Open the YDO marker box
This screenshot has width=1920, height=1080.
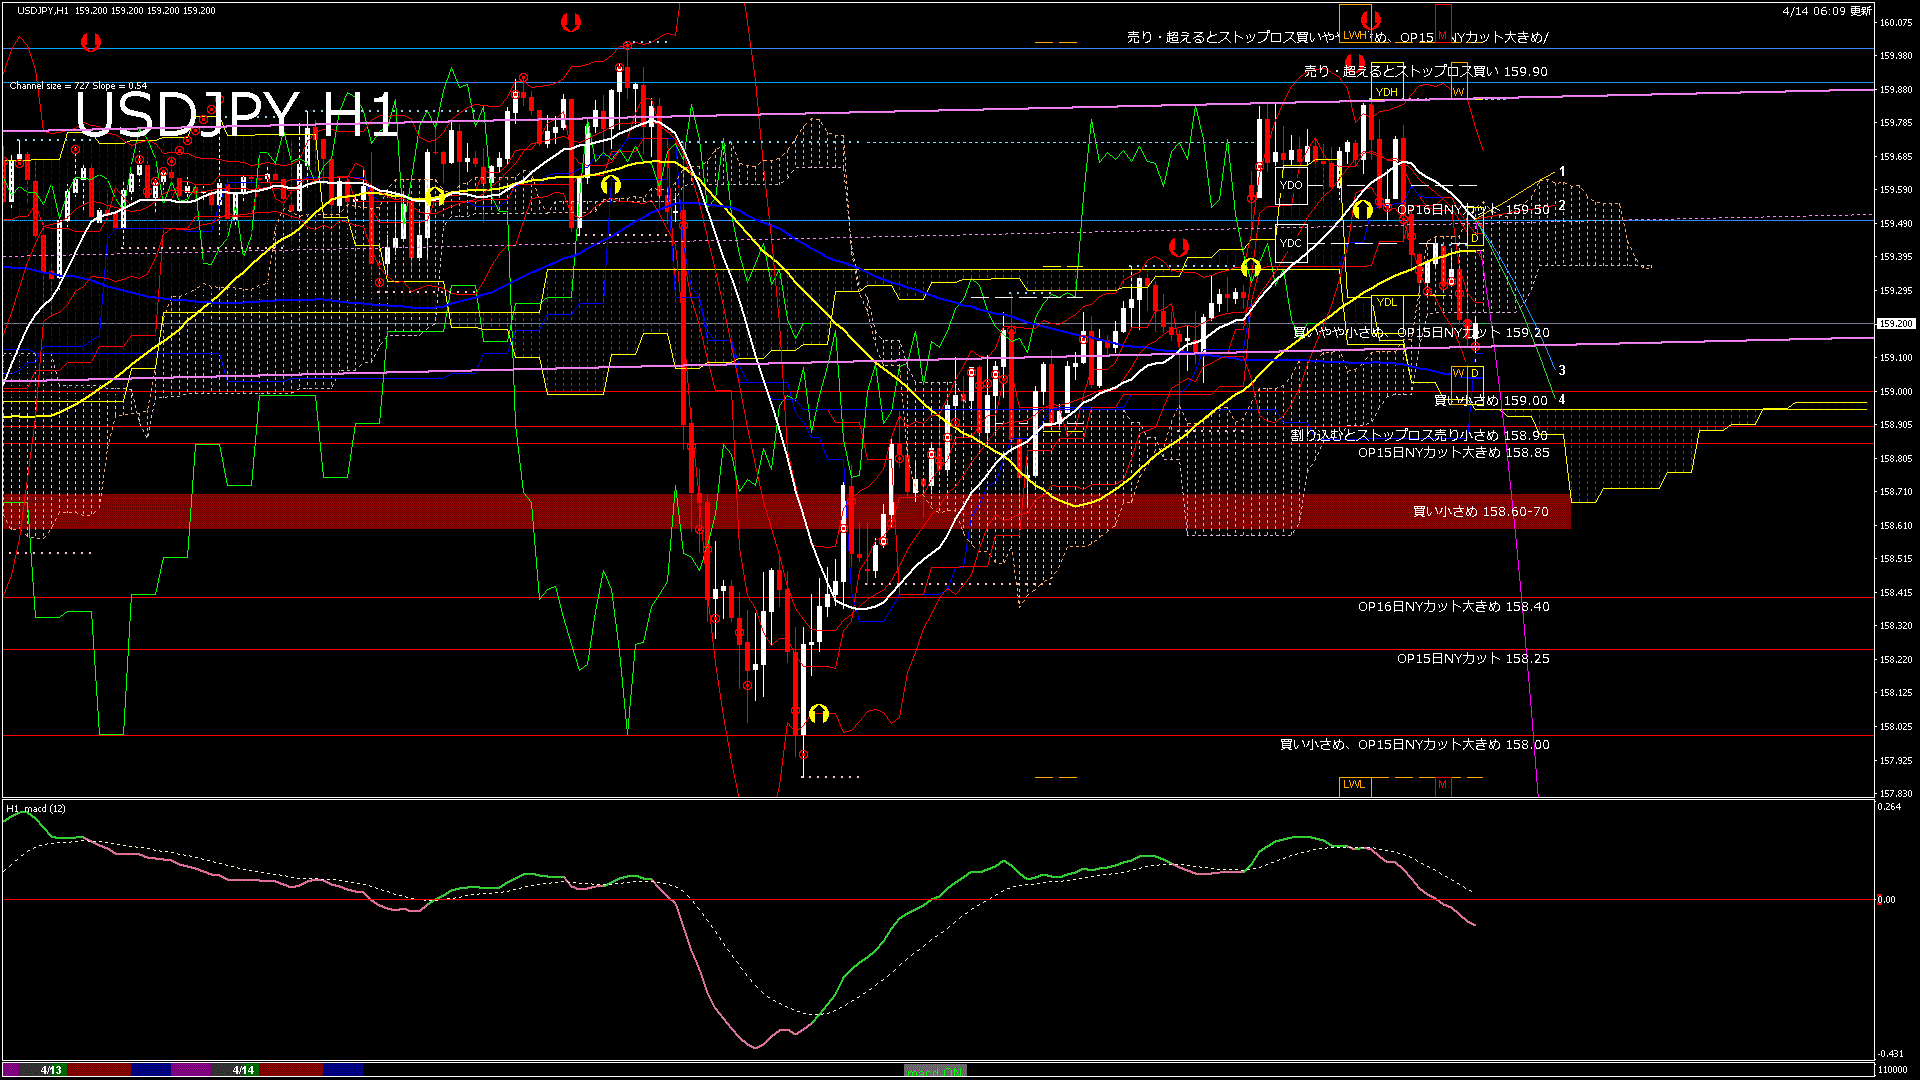point(1291,184)
